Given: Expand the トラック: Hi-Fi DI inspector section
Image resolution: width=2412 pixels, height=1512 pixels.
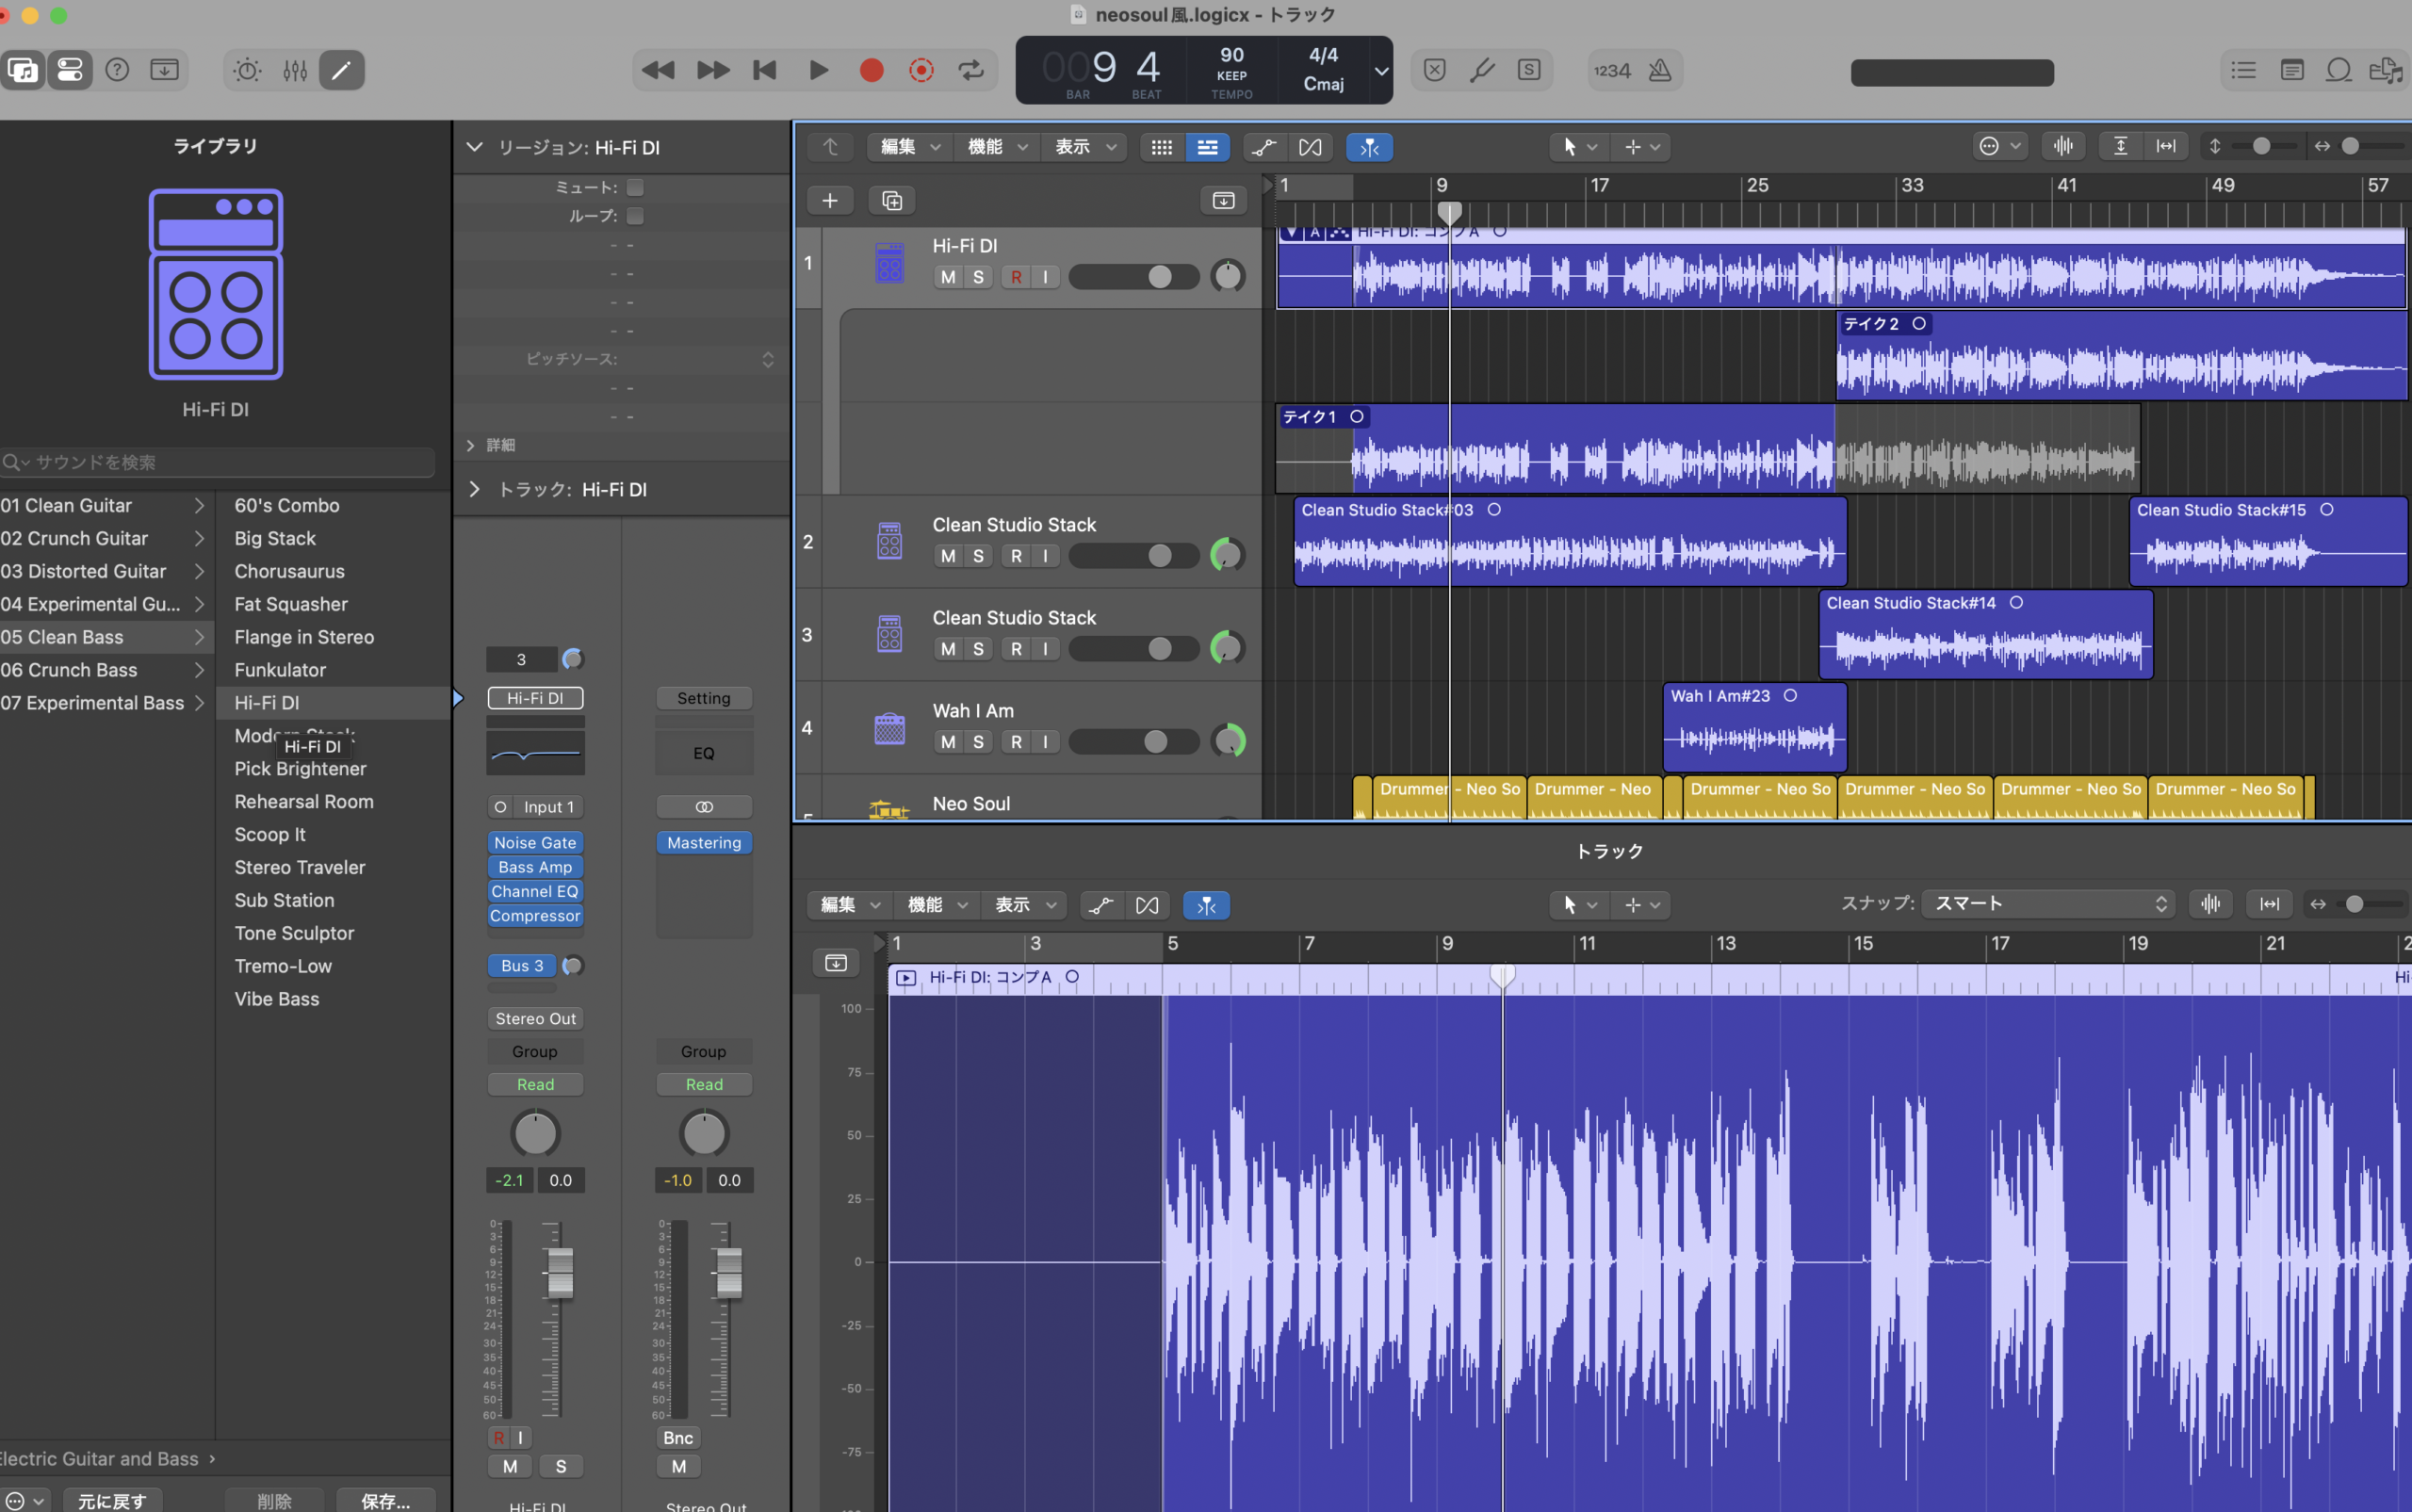Looking at the screenshot, I should [475, 489].
